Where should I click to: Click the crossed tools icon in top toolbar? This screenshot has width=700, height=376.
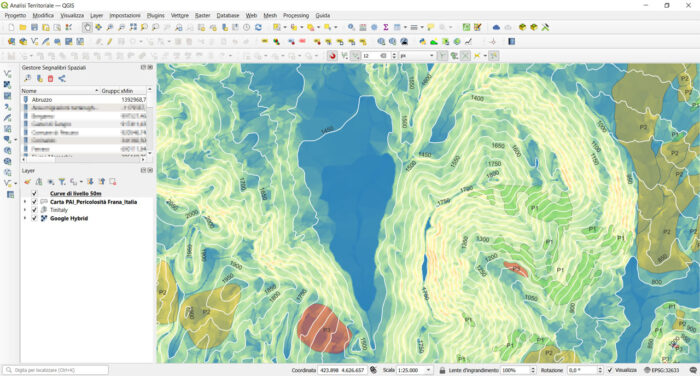click(x=545, y=28)
